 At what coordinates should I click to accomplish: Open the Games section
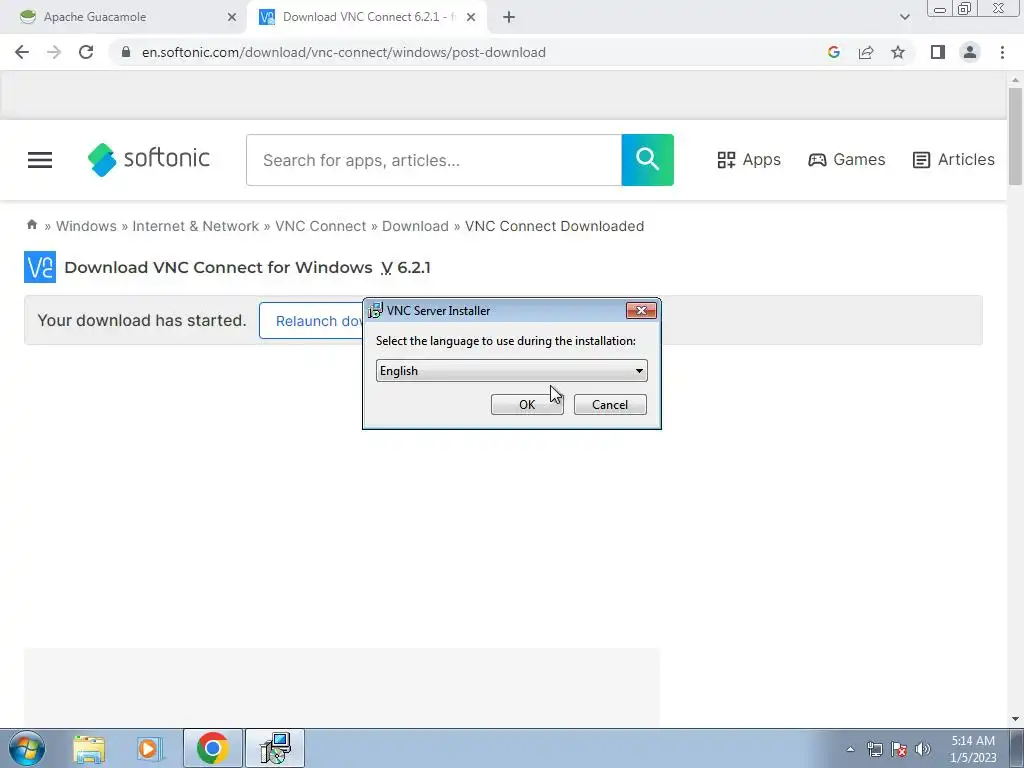pyautogui.click(x=846, y=159)
